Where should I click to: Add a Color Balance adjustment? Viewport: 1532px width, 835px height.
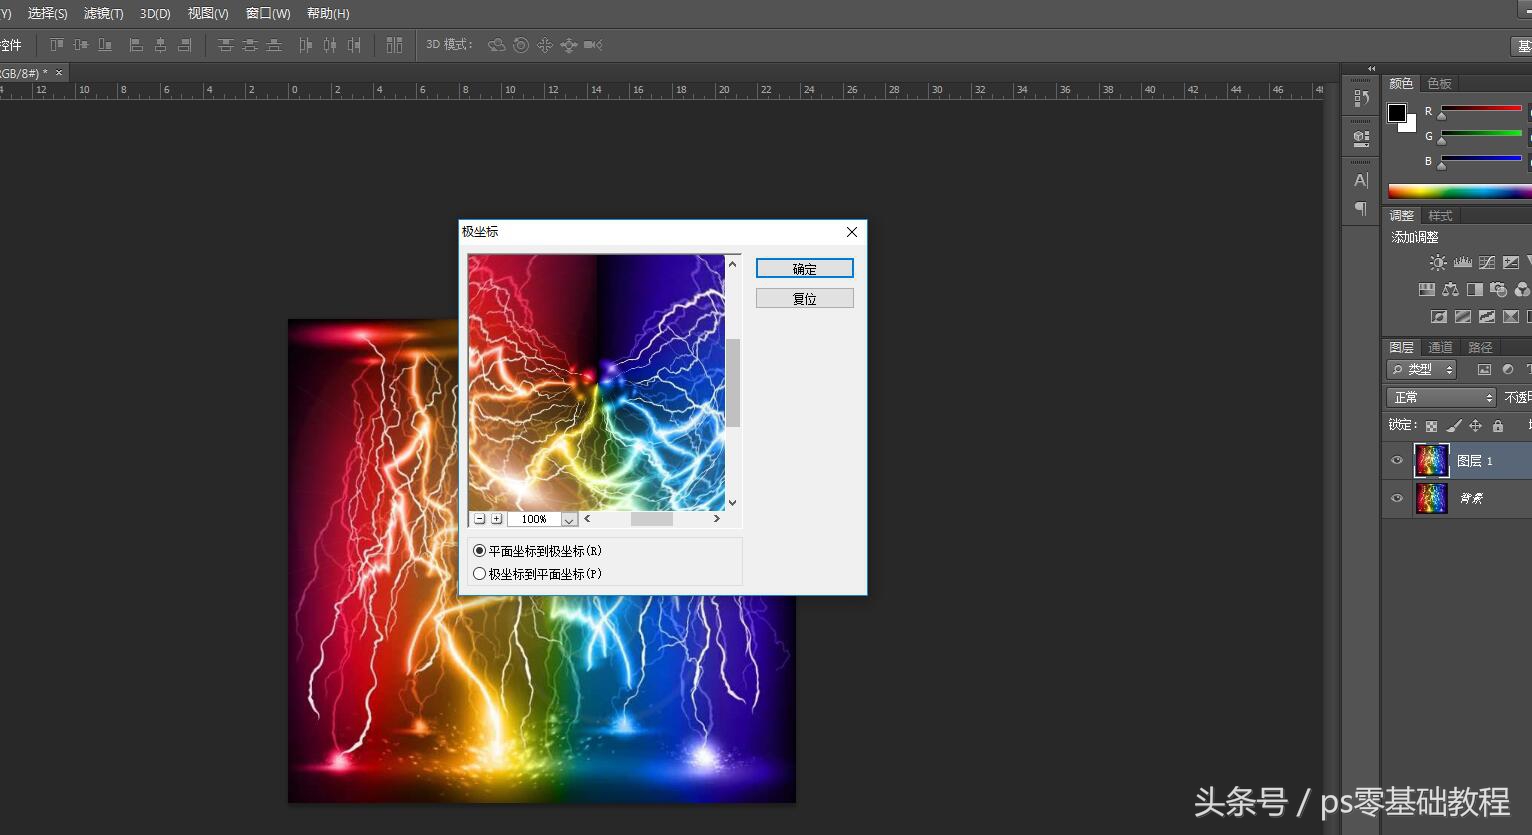[1450, 289]
